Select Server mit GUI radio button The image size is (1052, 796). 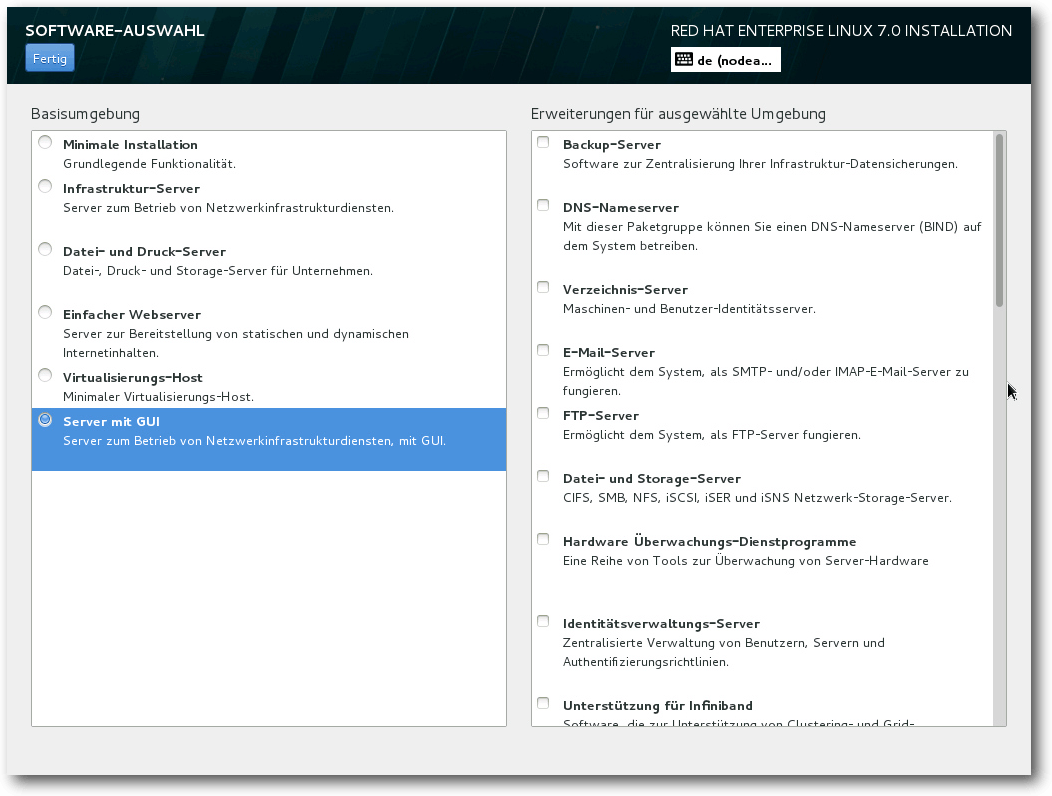click(45, 419)
